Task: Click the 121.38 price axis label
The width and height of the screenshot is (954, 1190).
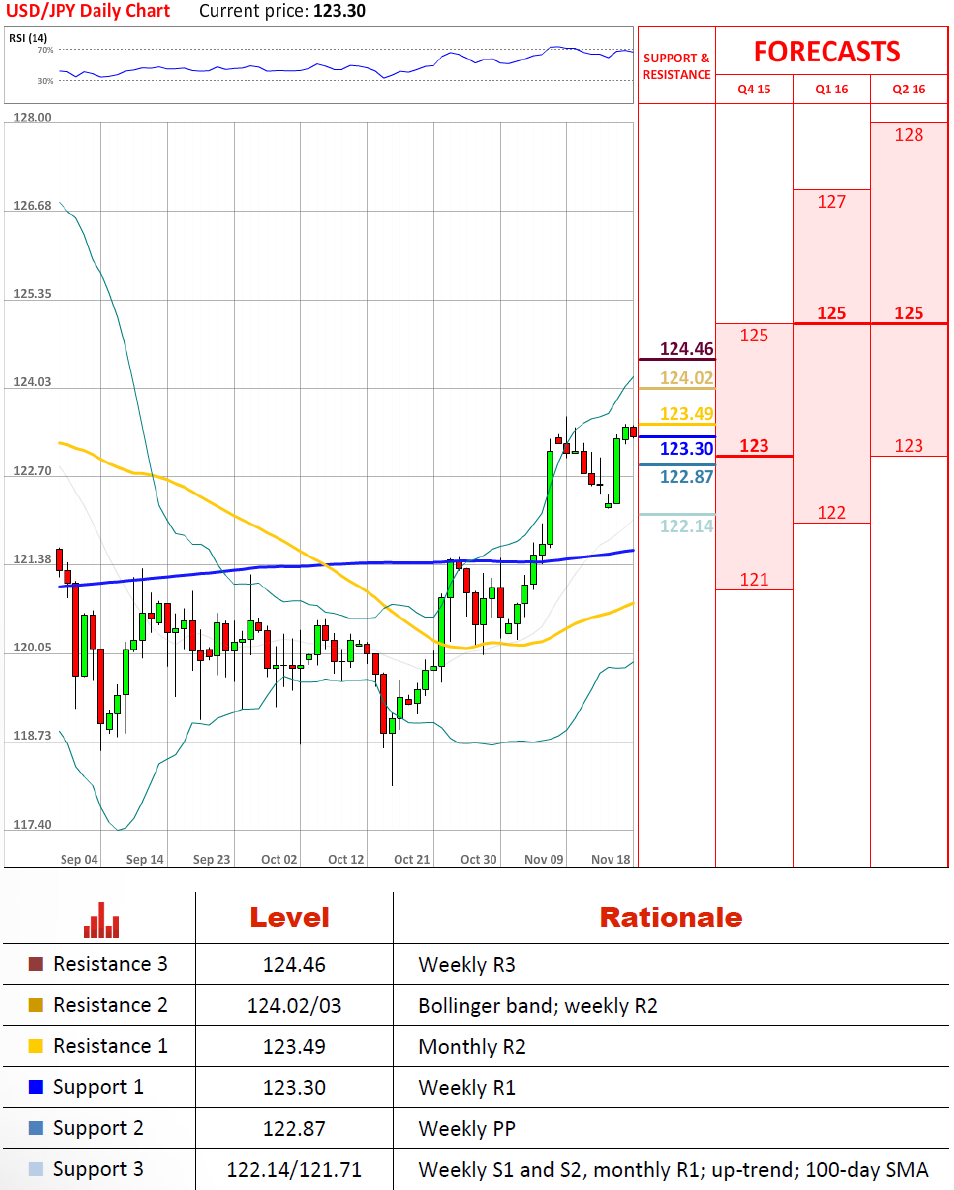Action: point(32,559)
